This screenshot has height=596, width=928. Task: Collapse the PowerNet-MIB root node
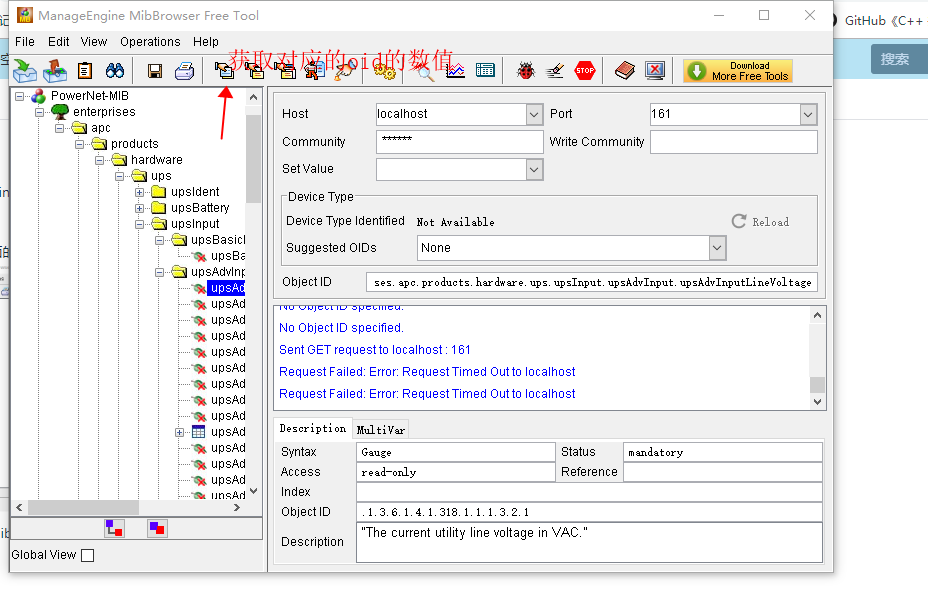coord(20,96)
